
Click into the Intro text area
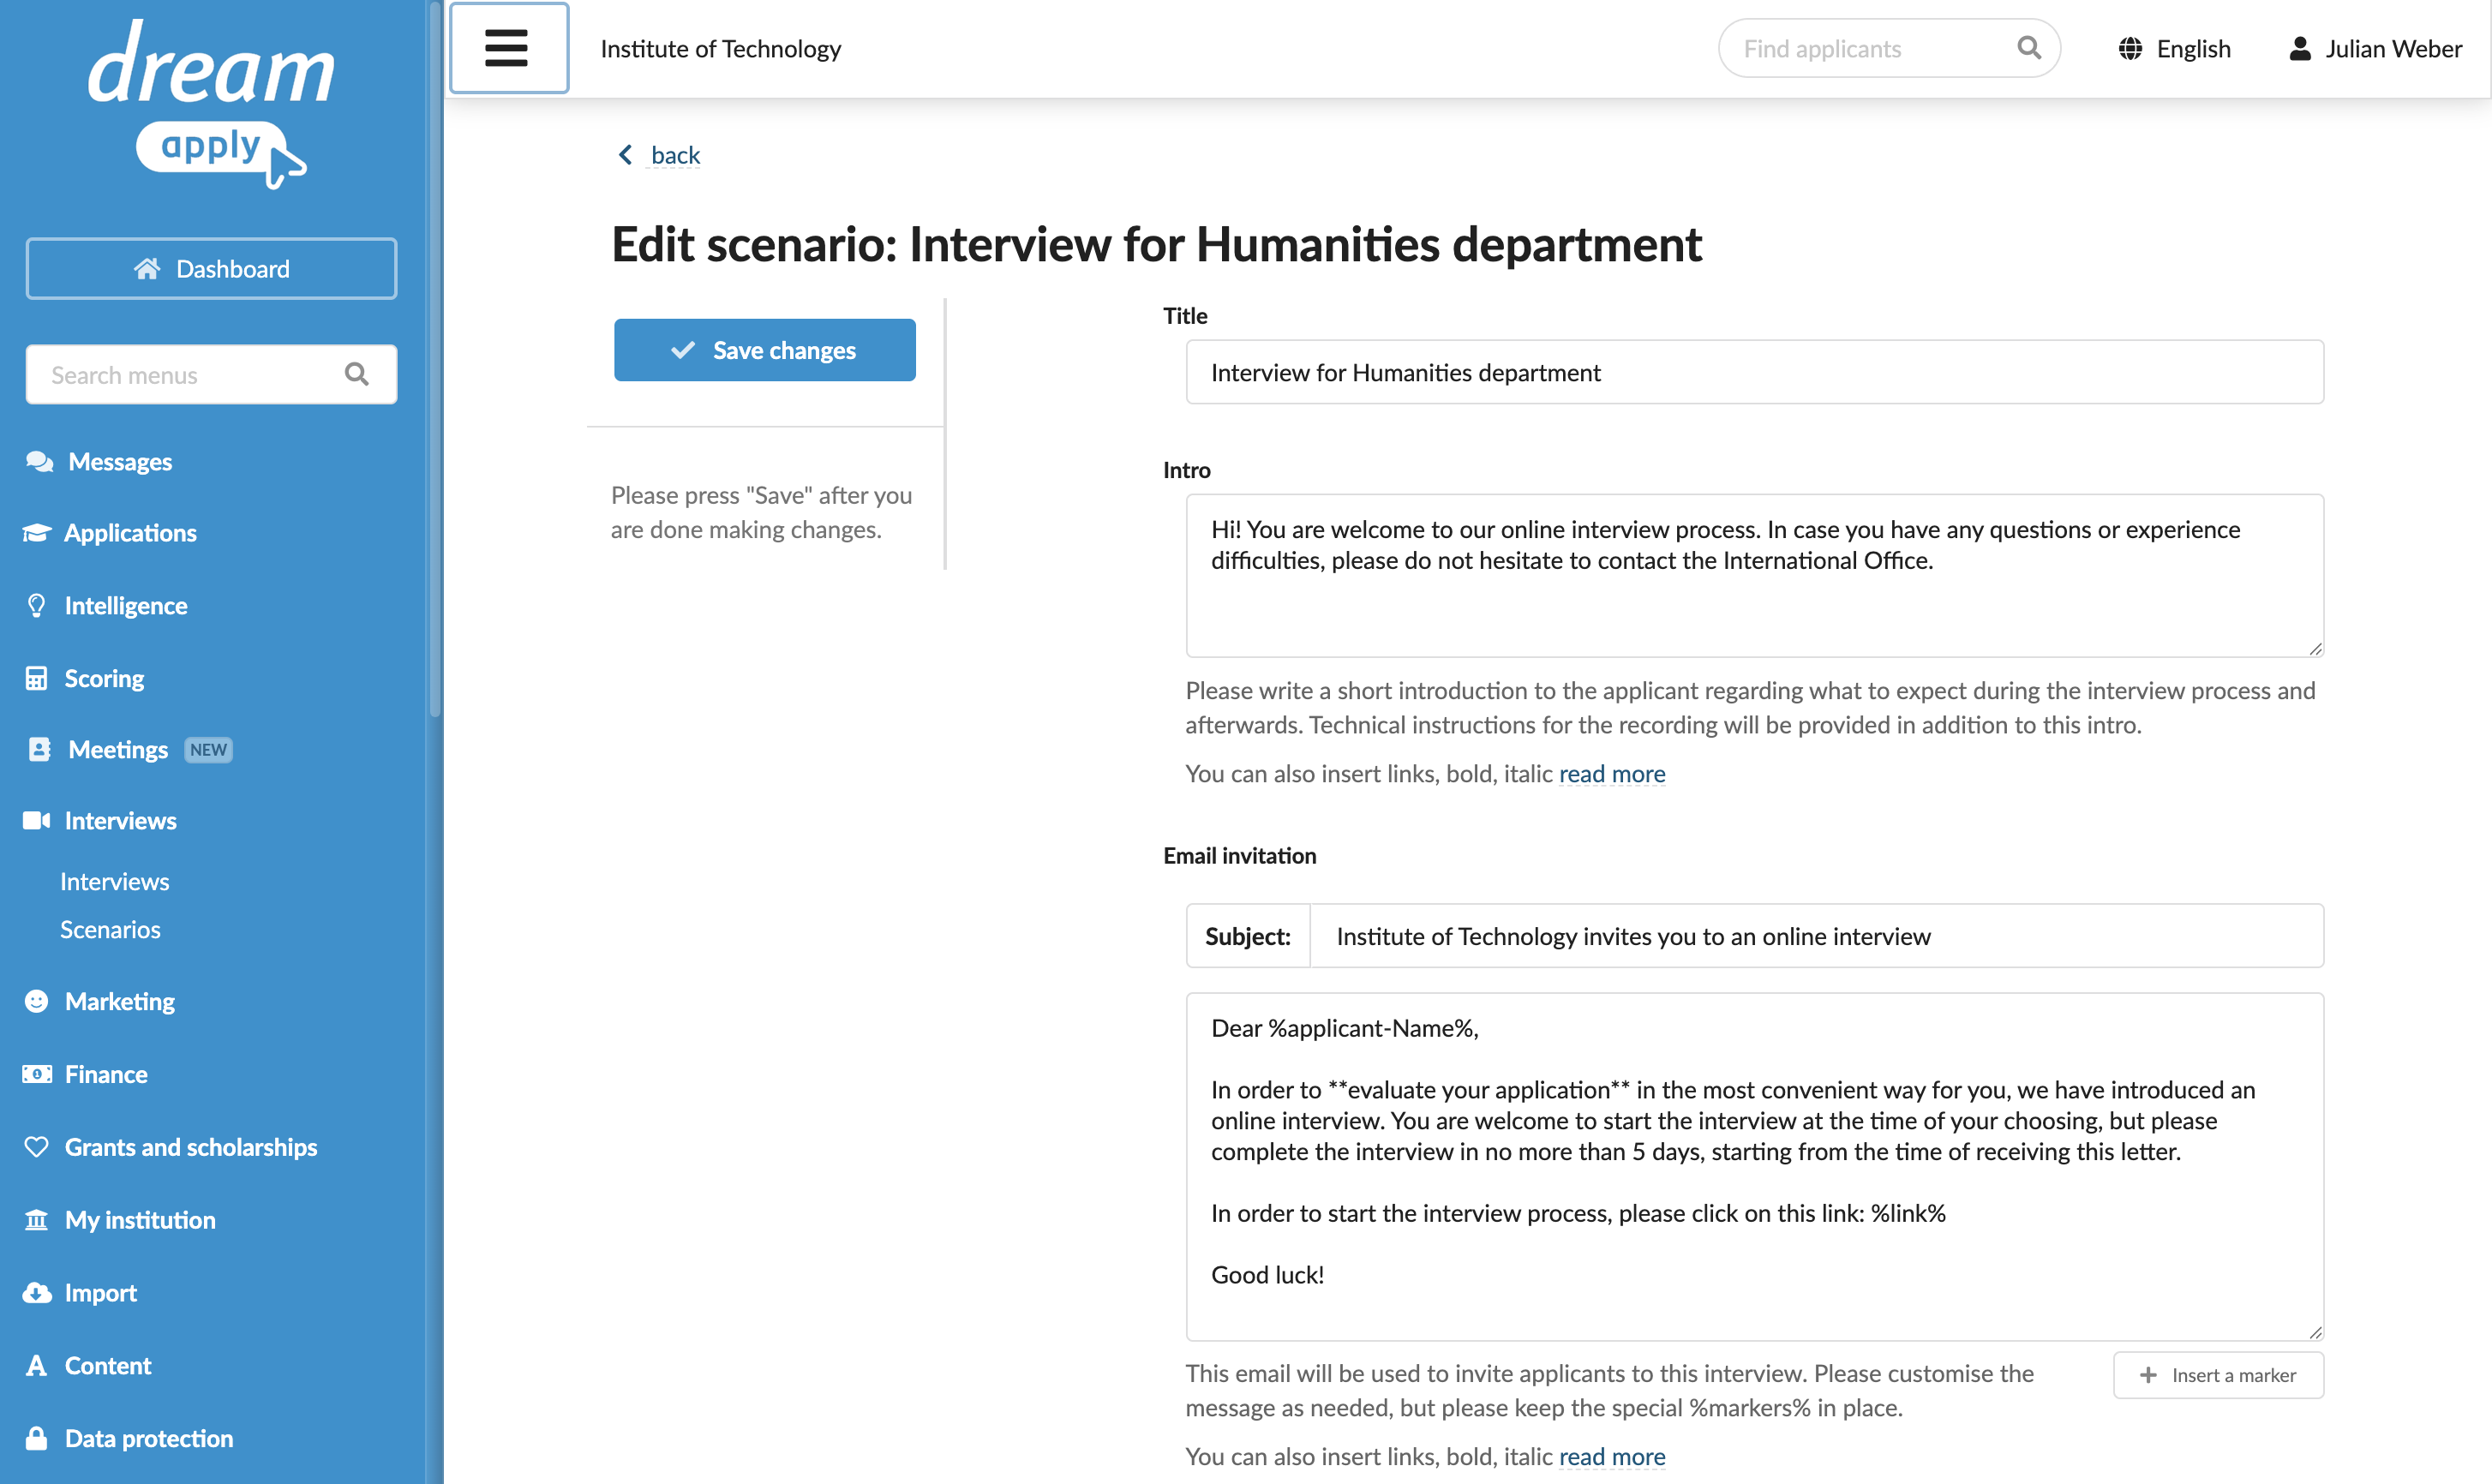click(x=1754, y=575)
